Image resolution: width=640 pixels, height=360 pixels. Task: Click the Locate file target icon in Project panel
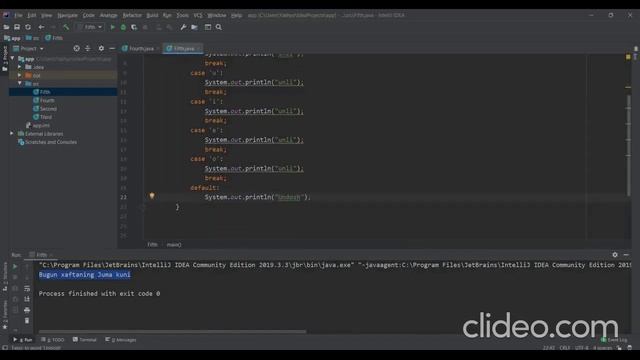[76, 49]
